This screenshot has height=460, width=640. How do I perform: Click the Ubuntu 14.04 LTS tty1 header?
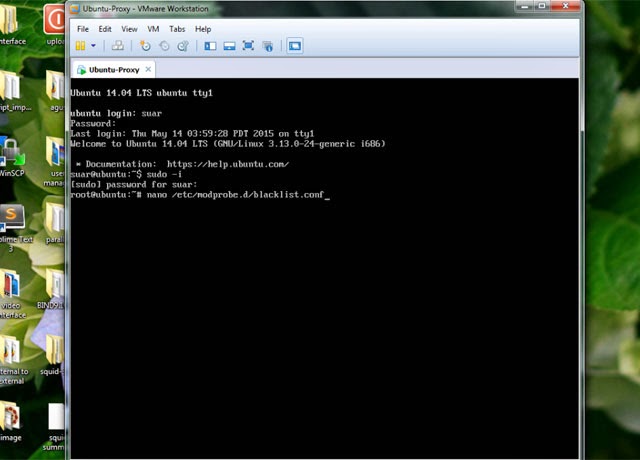tap(141, 93)
